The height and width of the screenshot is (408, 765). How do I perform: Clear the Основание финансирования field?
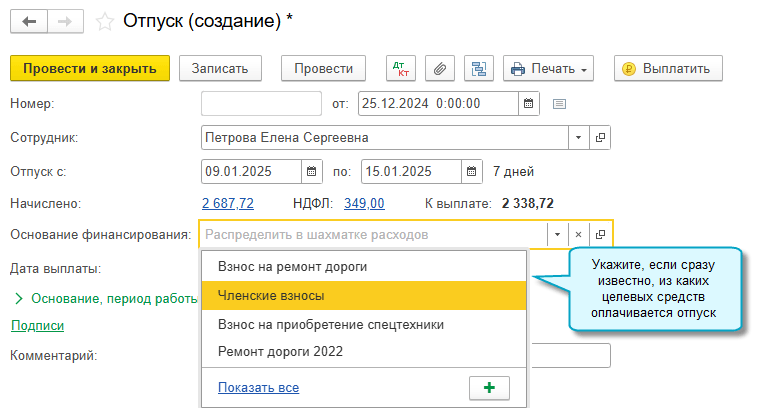tap(578, 234)
